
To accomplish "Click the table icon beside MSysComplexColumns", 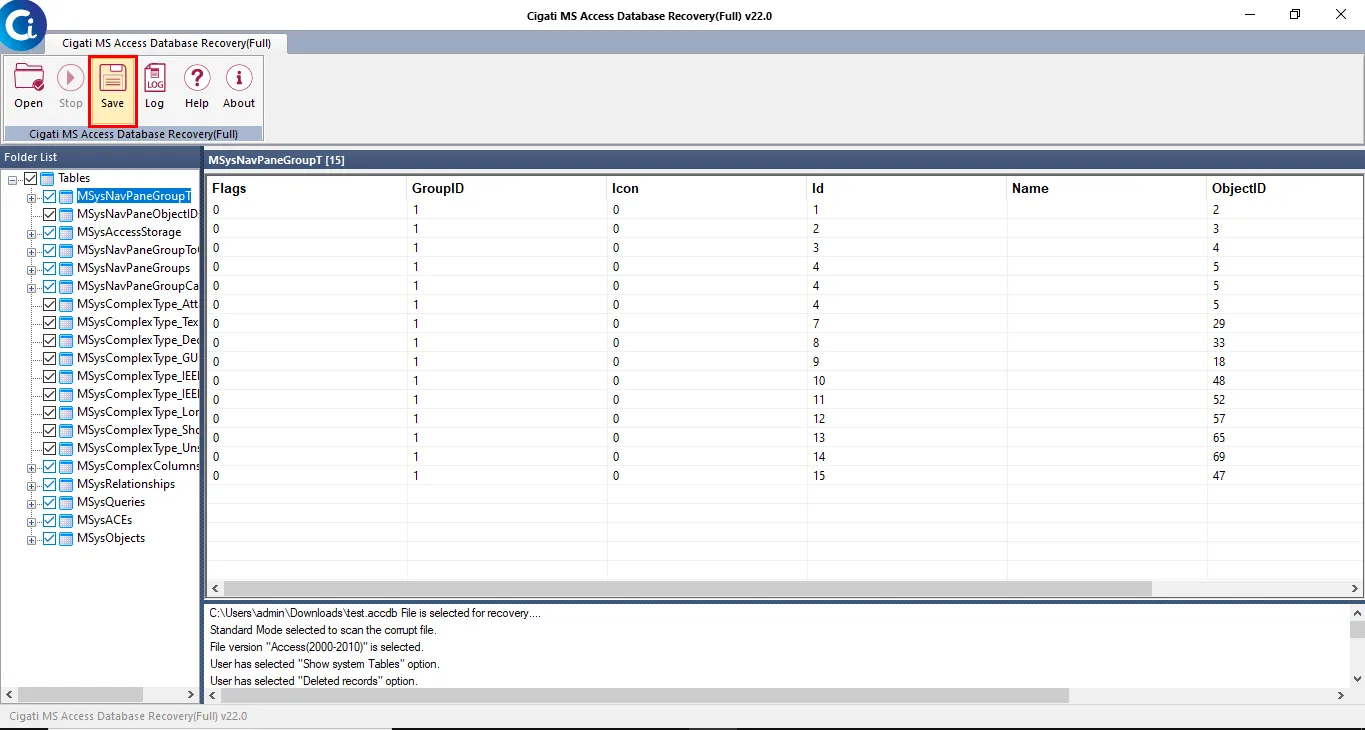I will pos(66,466).
